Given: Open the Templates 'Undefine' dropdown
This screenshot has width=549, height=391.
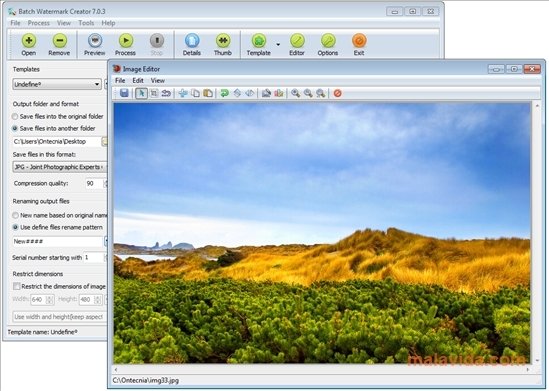Looking at the screenshot, I should tap(57, 84).
